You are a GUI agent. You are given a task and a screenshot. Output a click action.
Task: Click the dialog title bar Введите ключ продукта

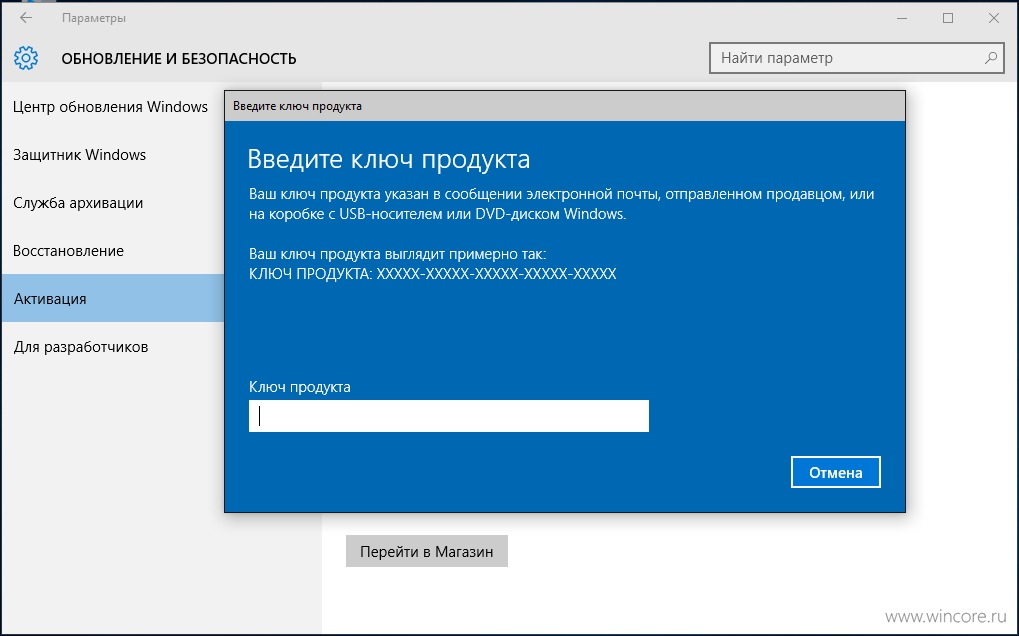pos(565,106)
